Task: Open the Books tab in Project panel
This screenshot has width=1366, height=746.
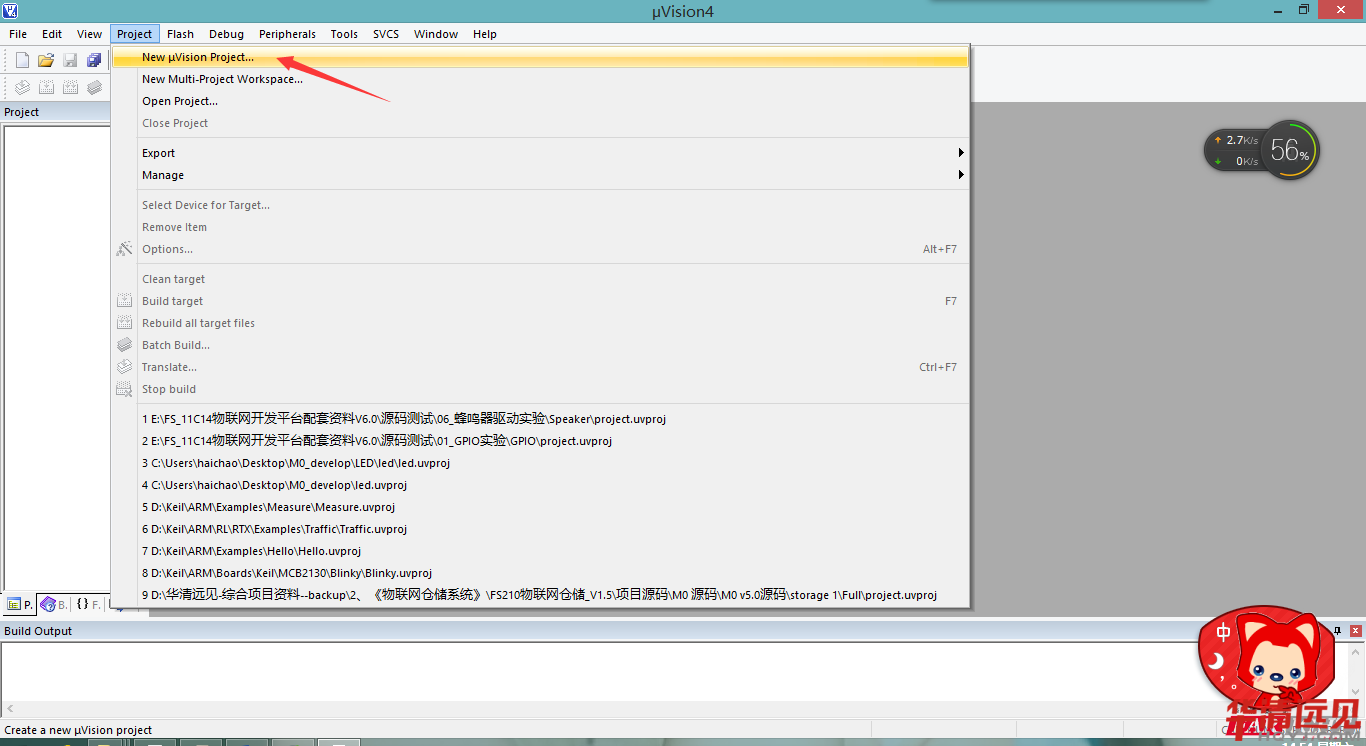Action: [54, 604]
